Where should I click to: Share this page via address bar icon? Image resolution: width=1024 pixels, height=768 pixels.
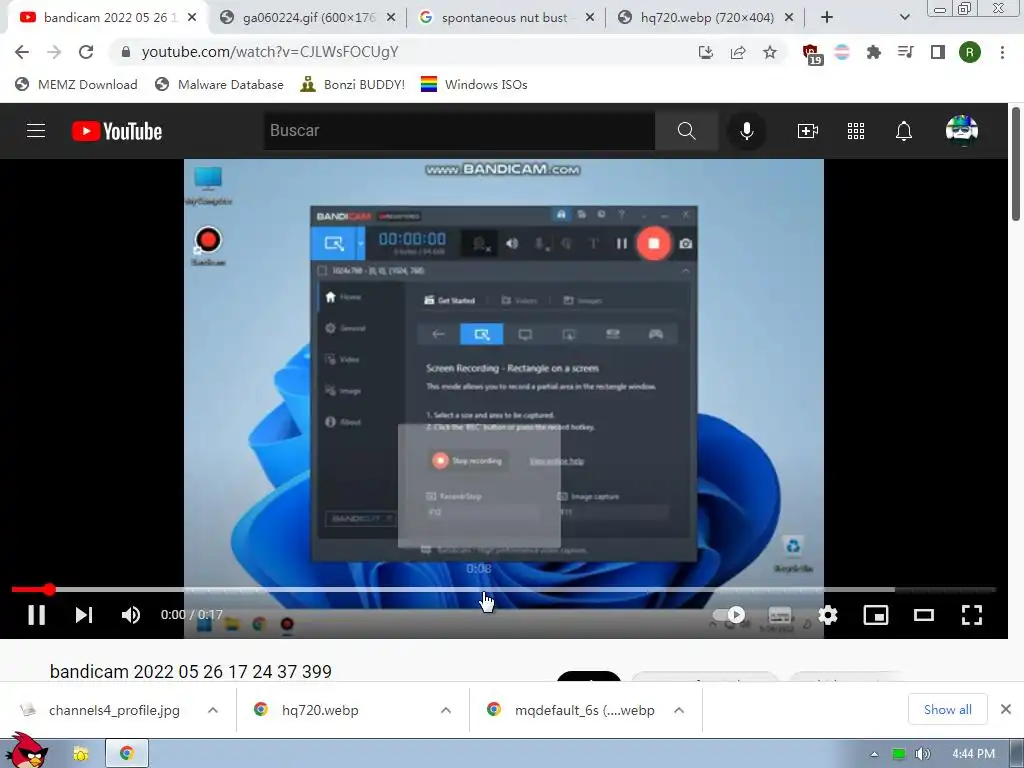click(738, 52)
